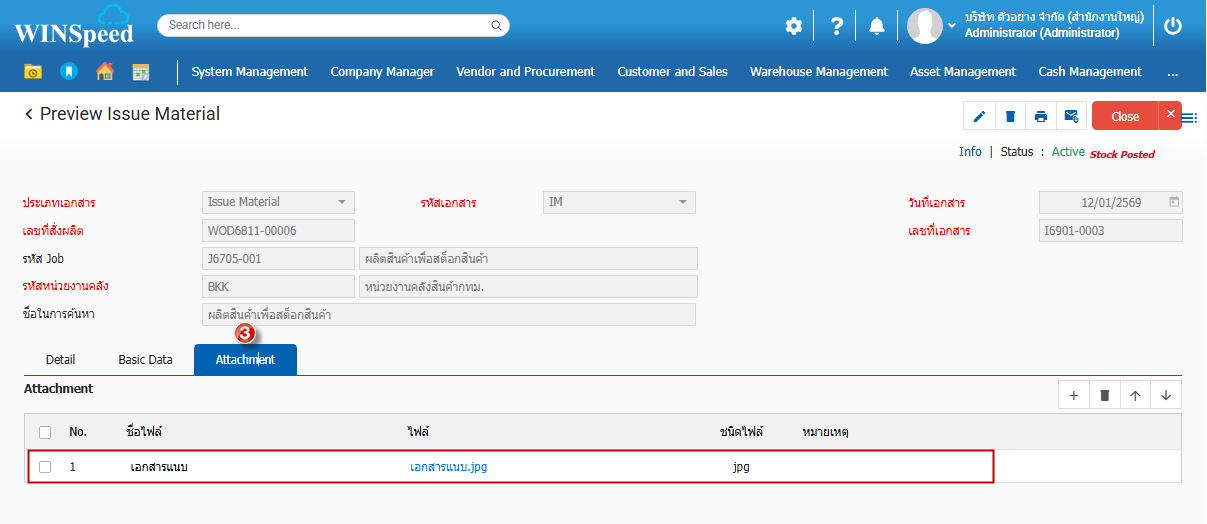Expand the user profile dropdown arrow

pyautogui.click(x=951, y=25)
